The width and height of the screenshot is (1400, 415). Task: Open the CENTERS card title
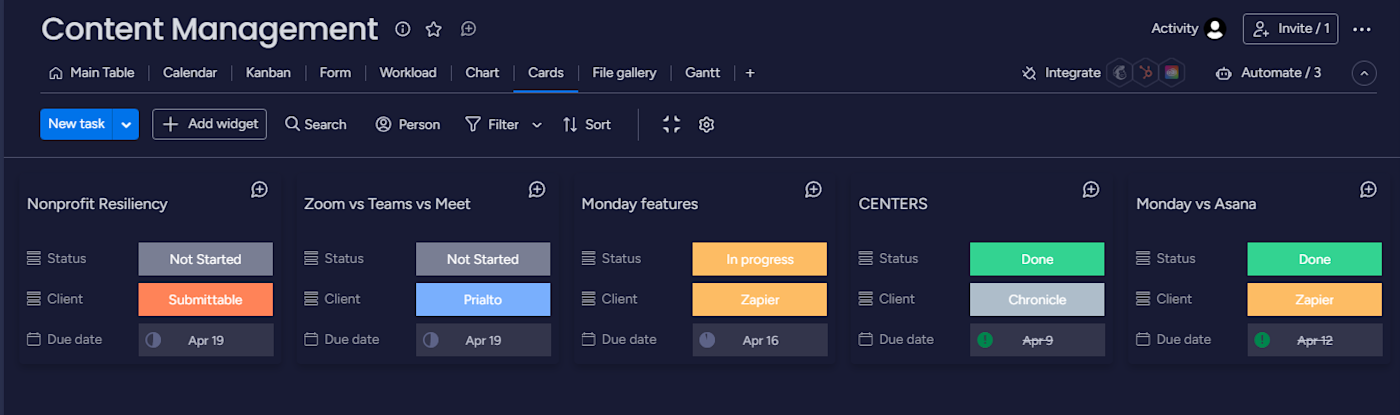893,204
